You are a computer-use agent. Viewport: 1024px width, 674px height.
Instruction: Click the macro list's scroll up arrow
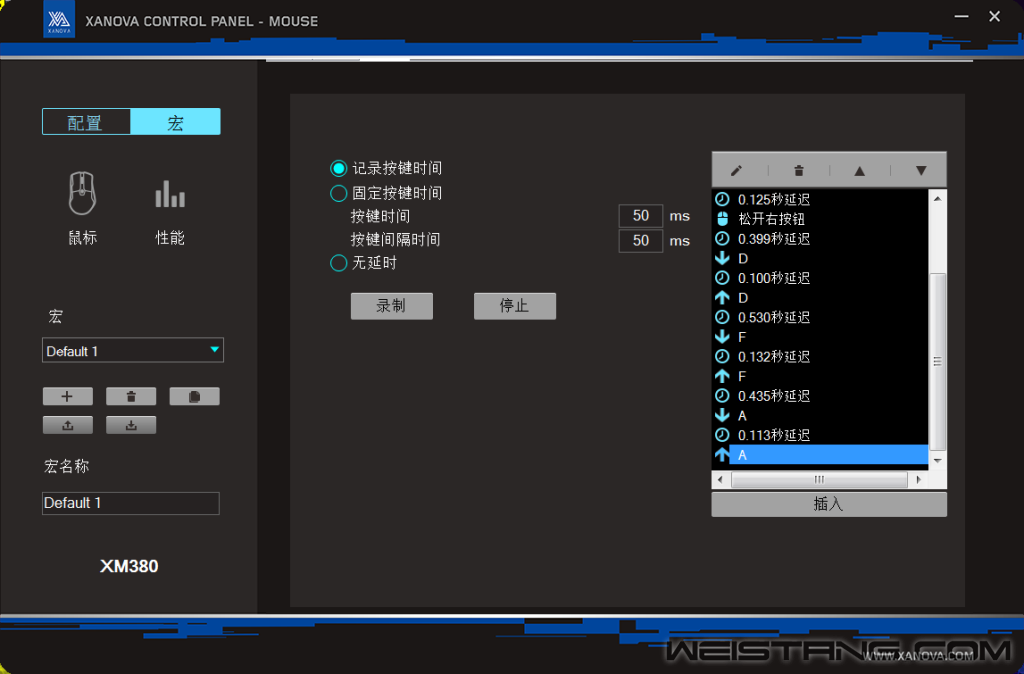tap(938, 198)
